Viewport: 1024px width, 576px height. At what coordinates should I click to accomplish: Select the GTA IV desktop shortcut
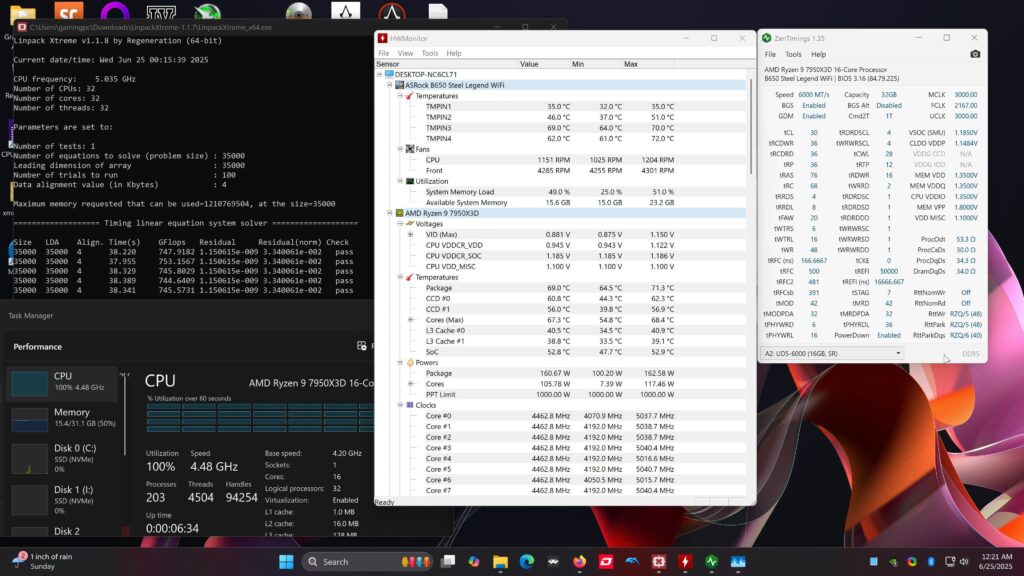point(161,12)
